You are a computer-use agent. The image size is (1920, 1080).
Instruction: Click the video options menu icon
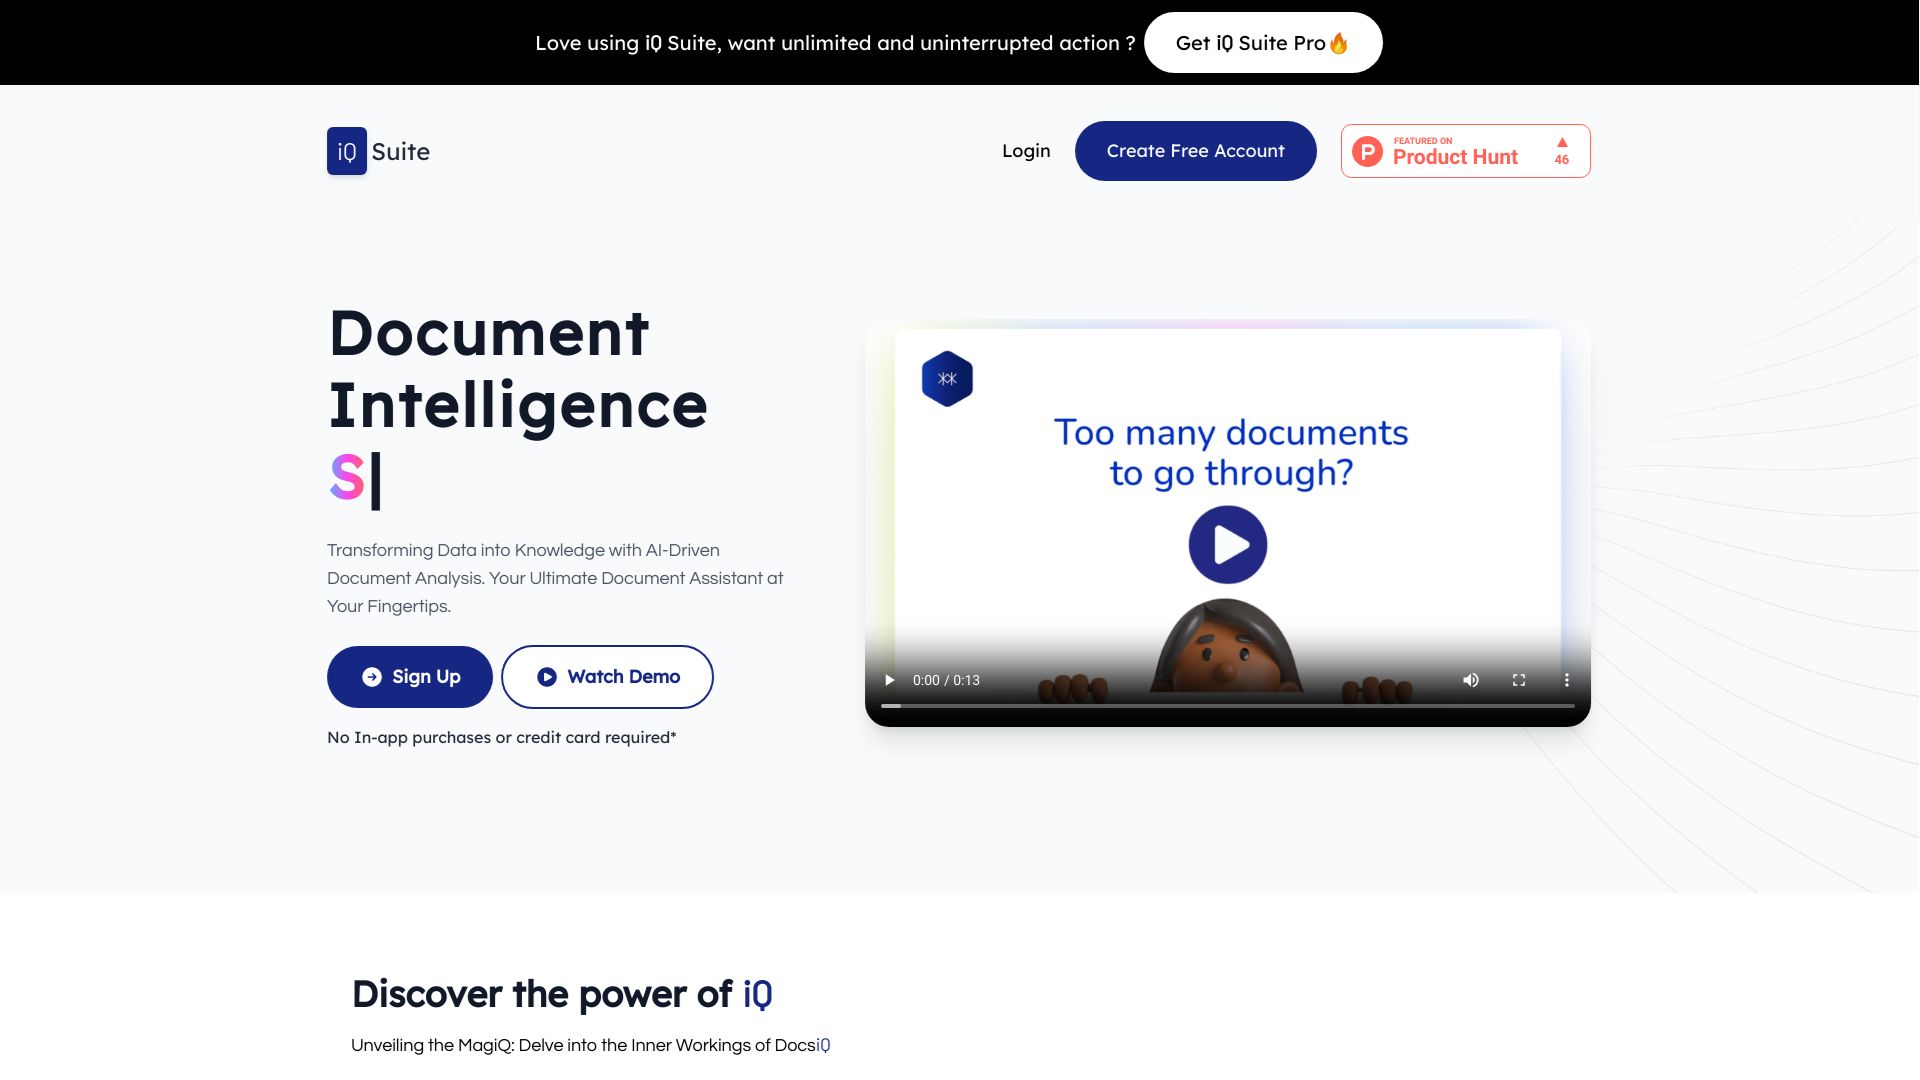coord(1567,679)
